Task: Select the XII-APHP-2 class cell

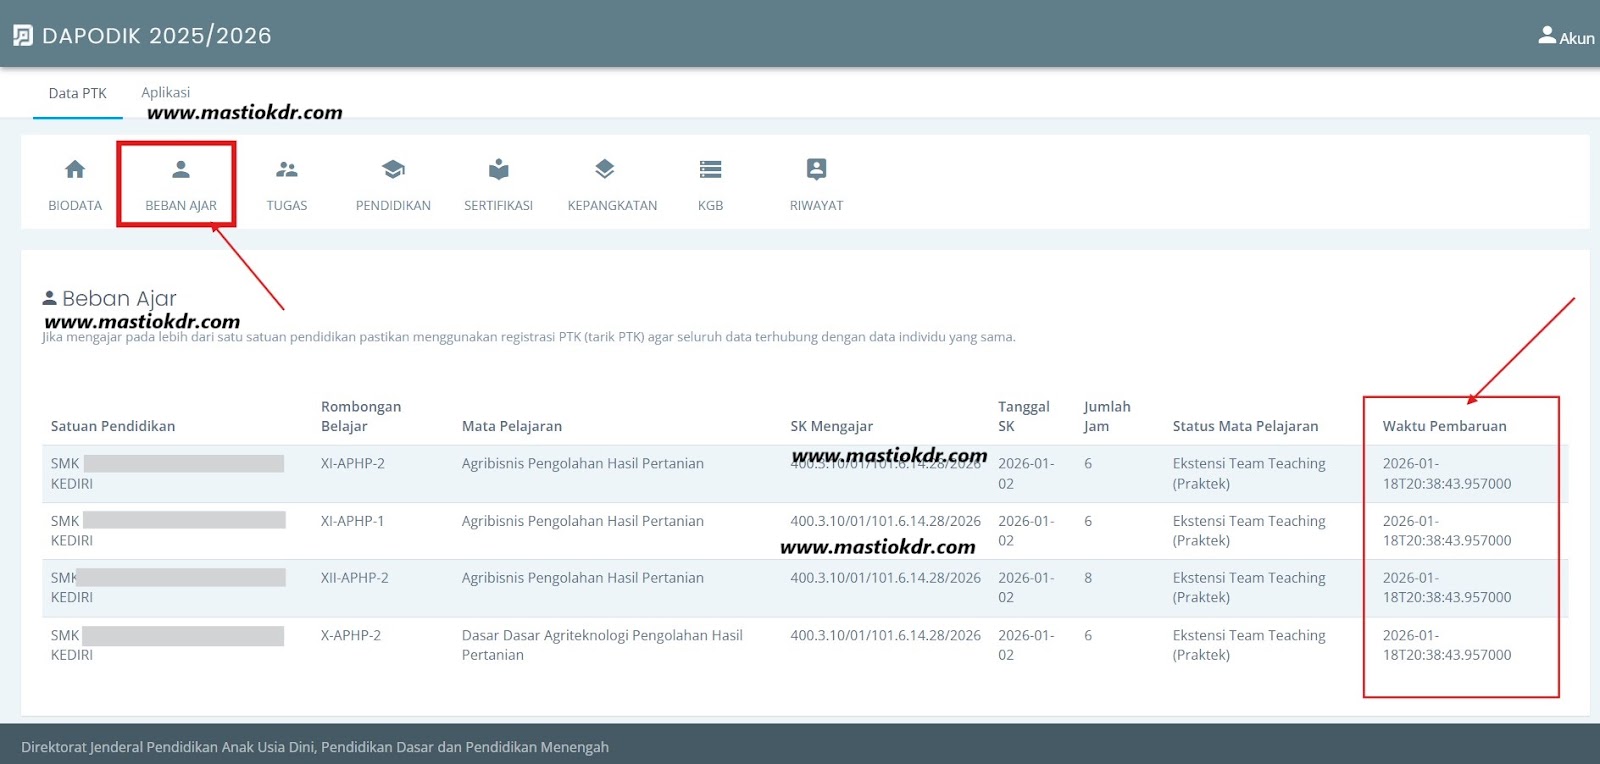Action: [x=355, y=578]
